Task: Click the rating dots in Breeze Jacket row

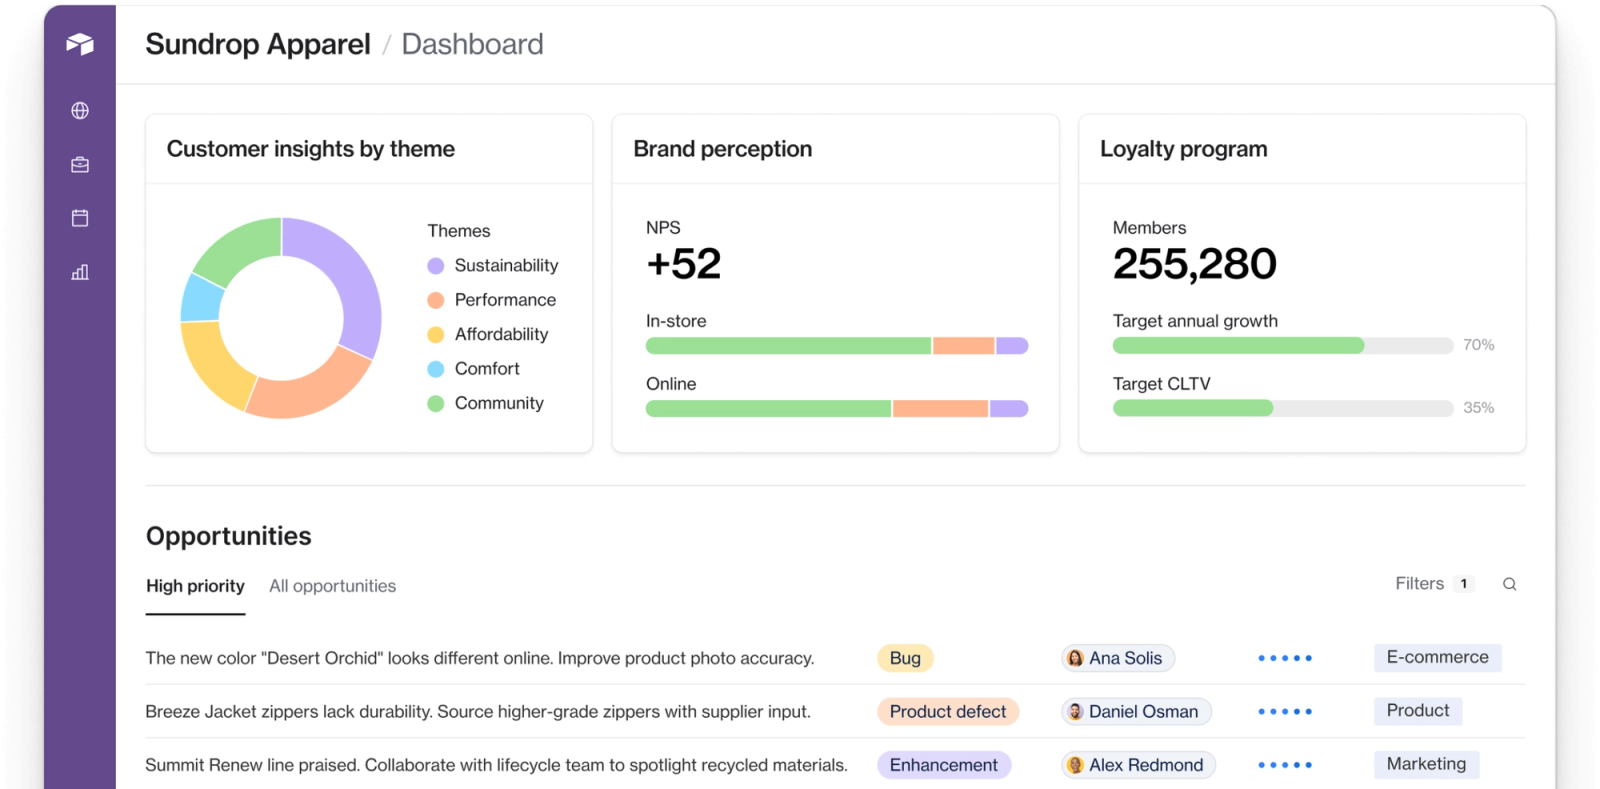Action: point(1285,712)
